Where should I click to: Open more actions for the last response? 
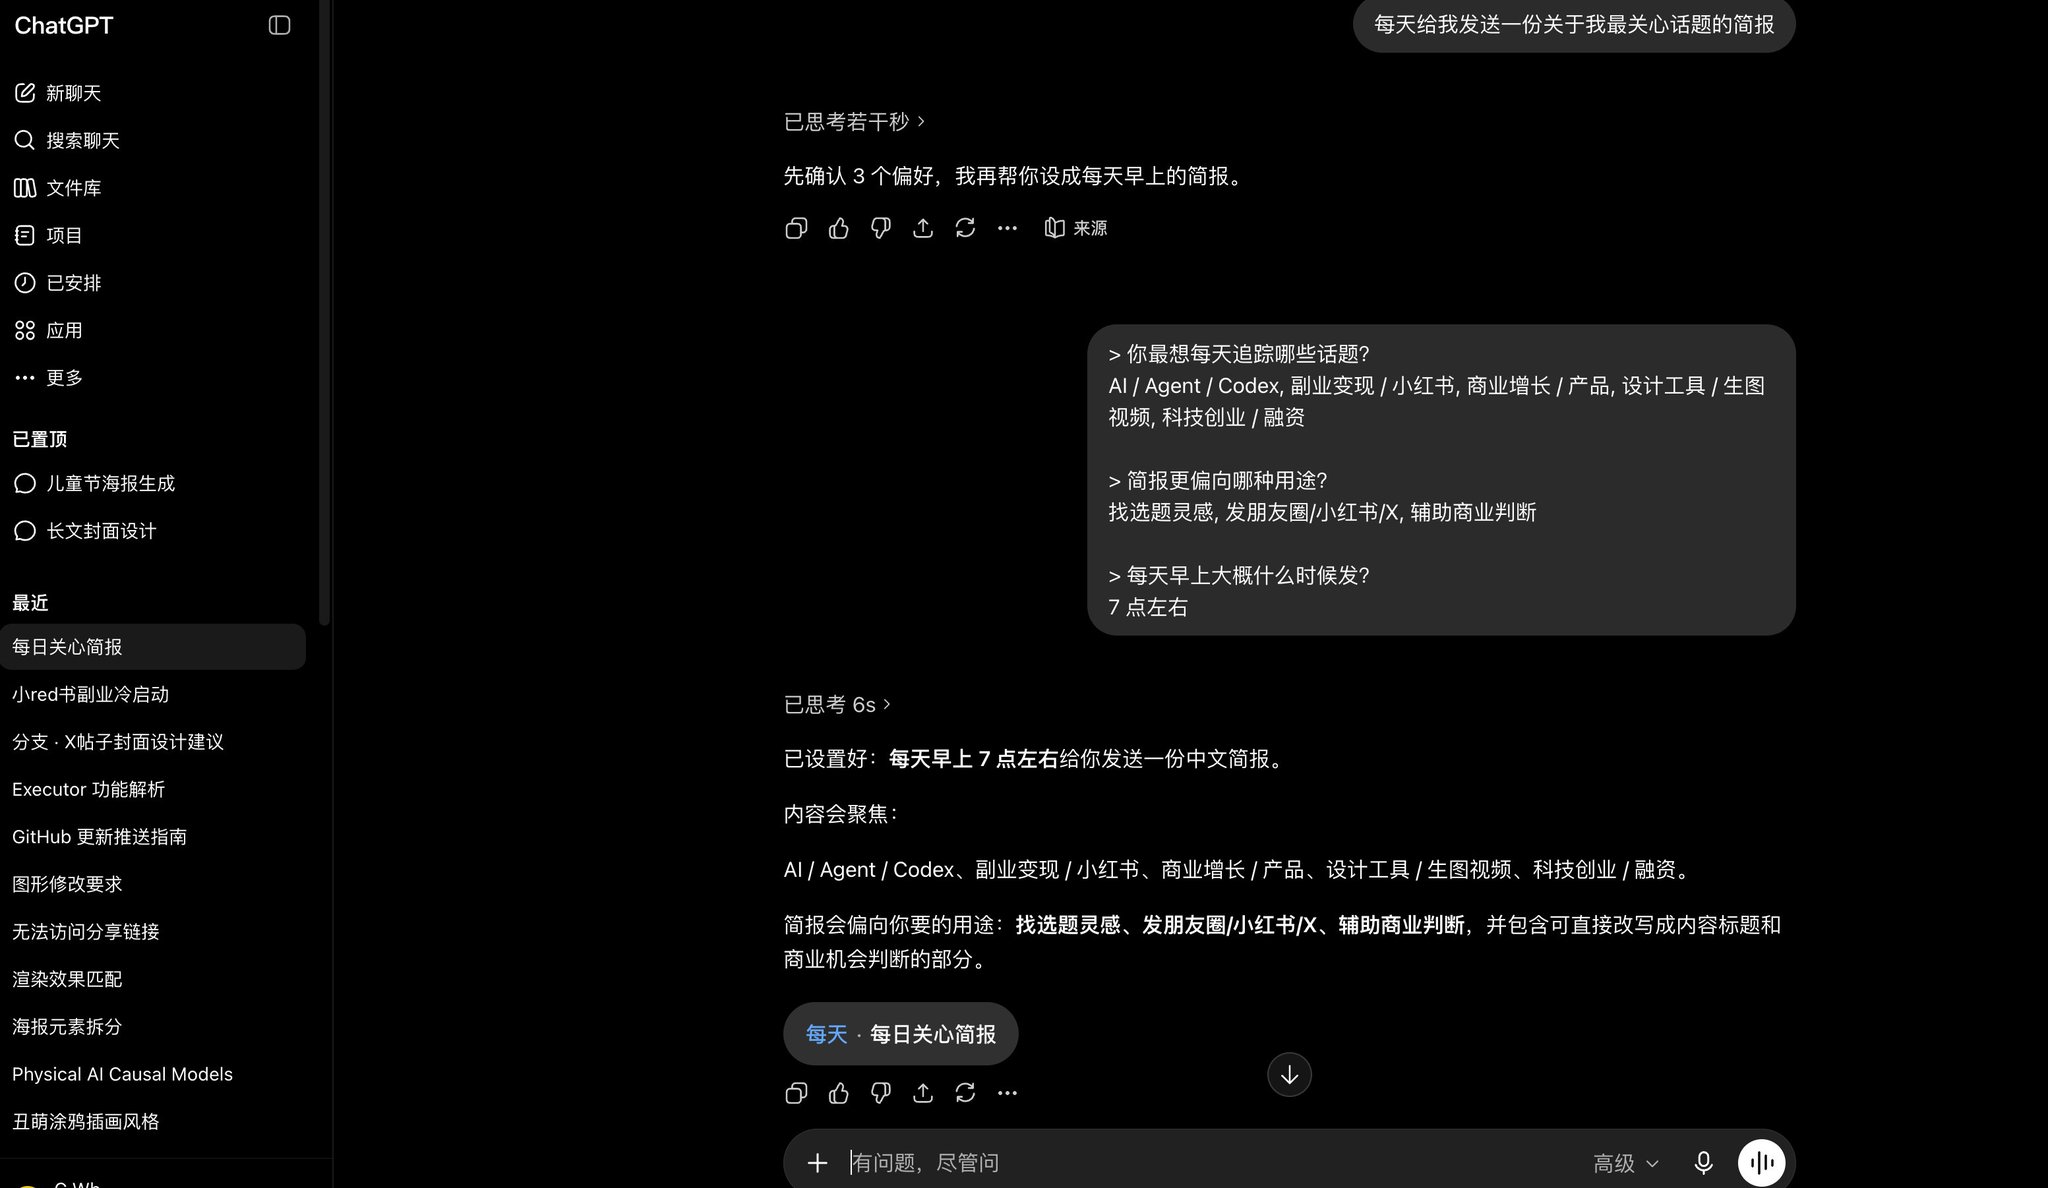(1007, 1093)
